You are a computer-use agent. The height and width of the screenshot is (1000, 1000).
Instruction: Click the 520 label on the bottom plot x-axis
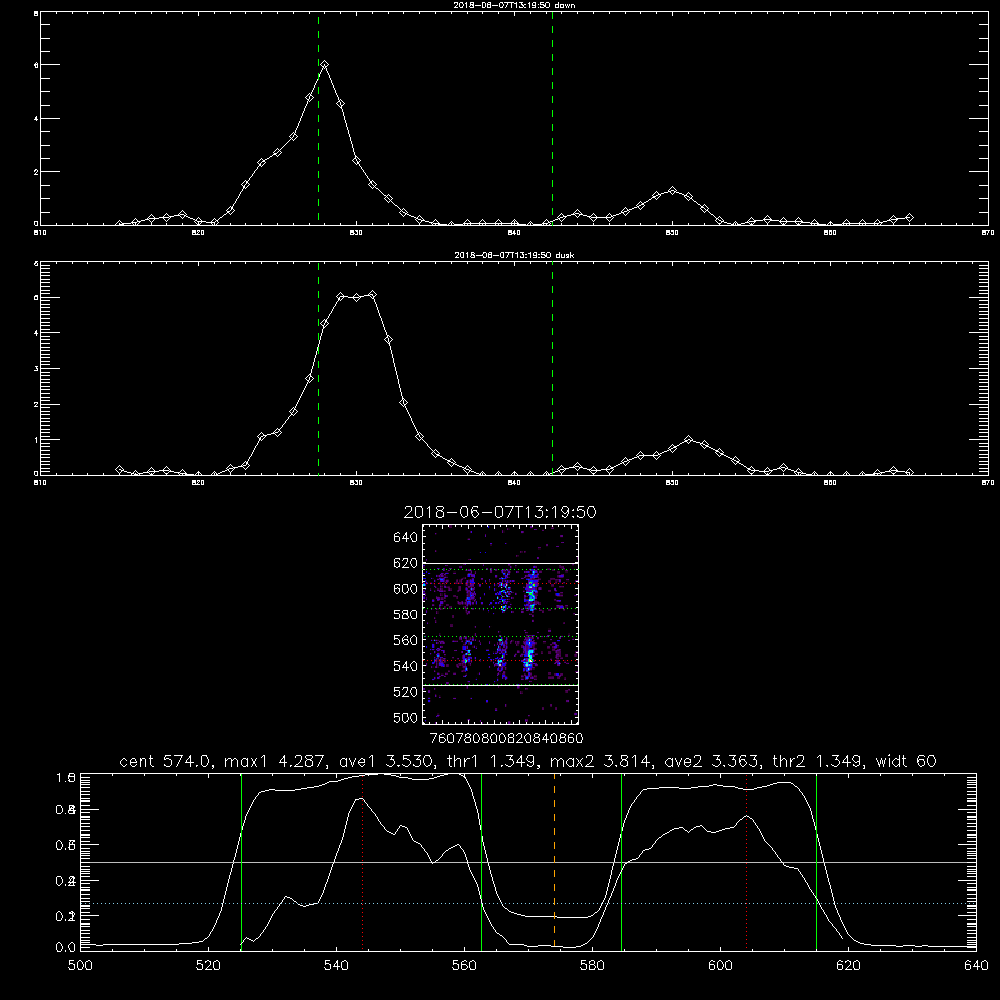tap(209, 966)
